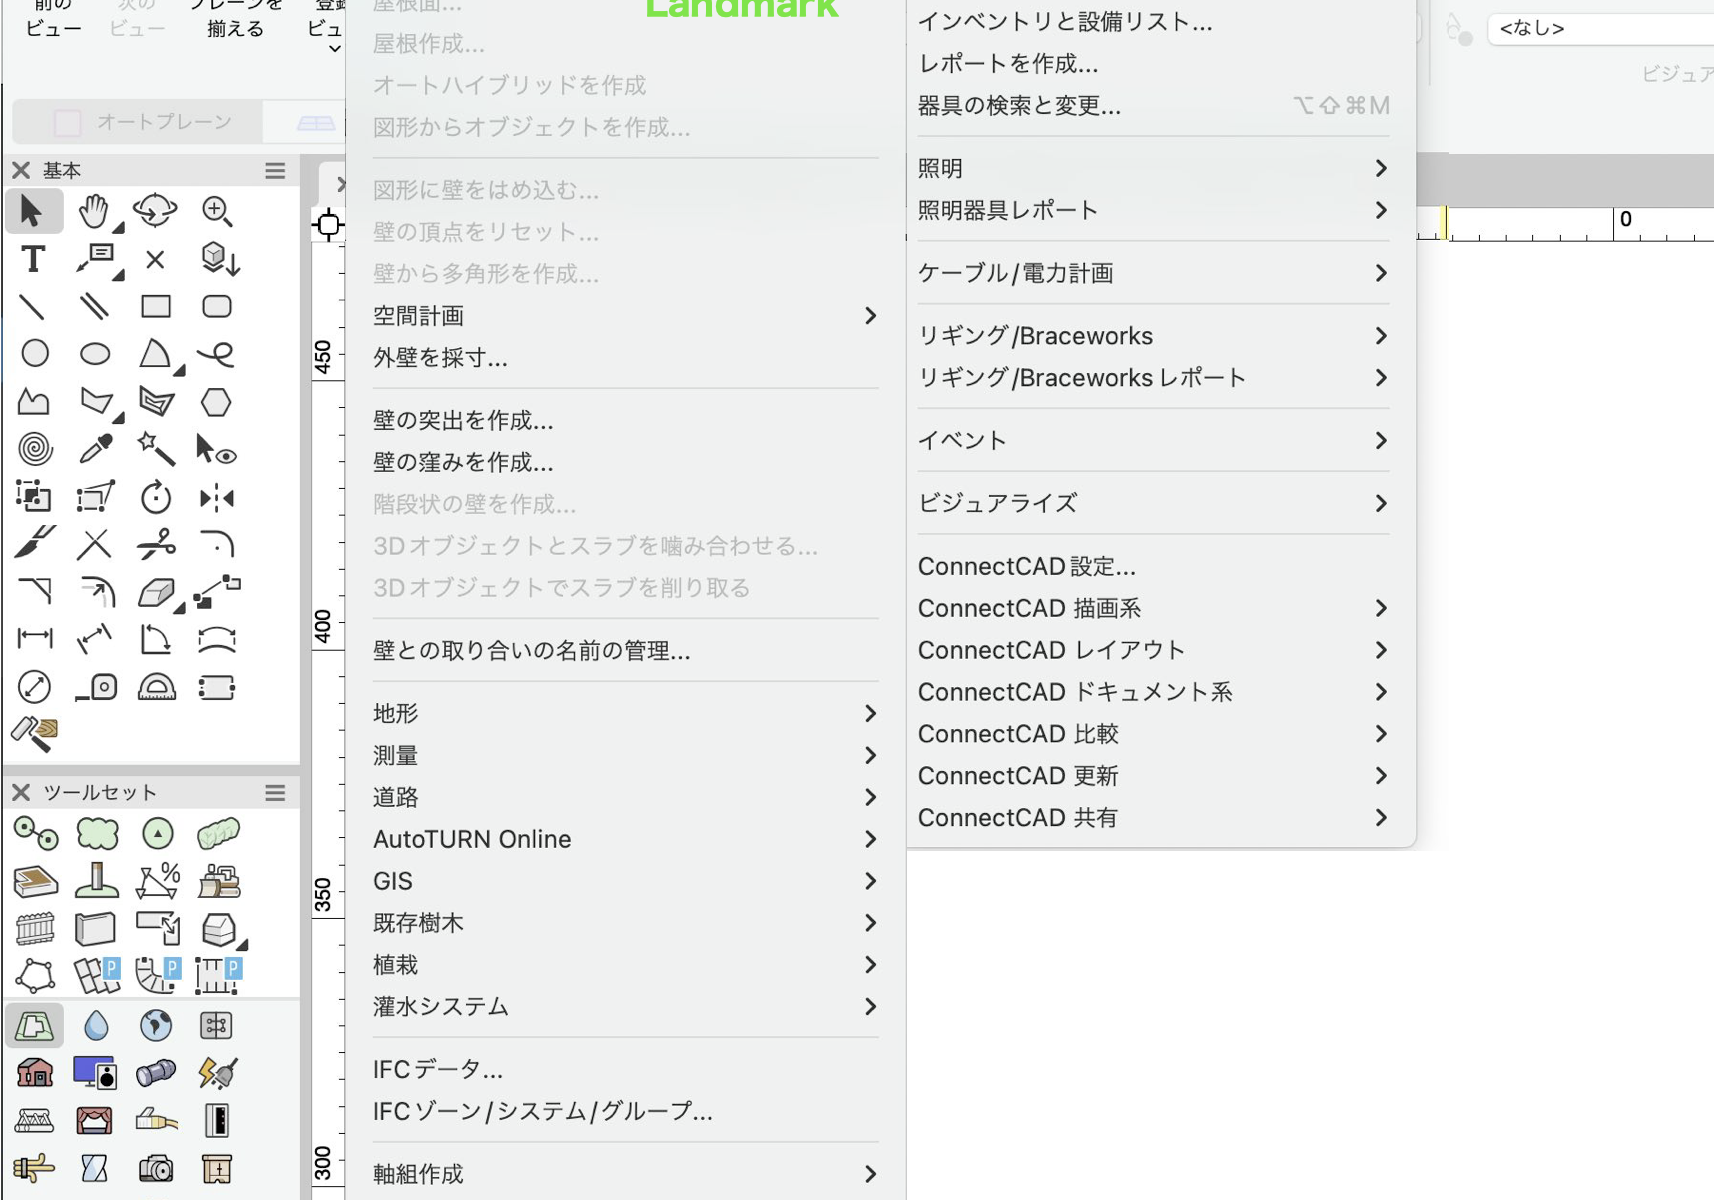Open the water drop Irrigation toolset
This screenshot has width=1714, height=1200.
click(x=96, y=1025)
